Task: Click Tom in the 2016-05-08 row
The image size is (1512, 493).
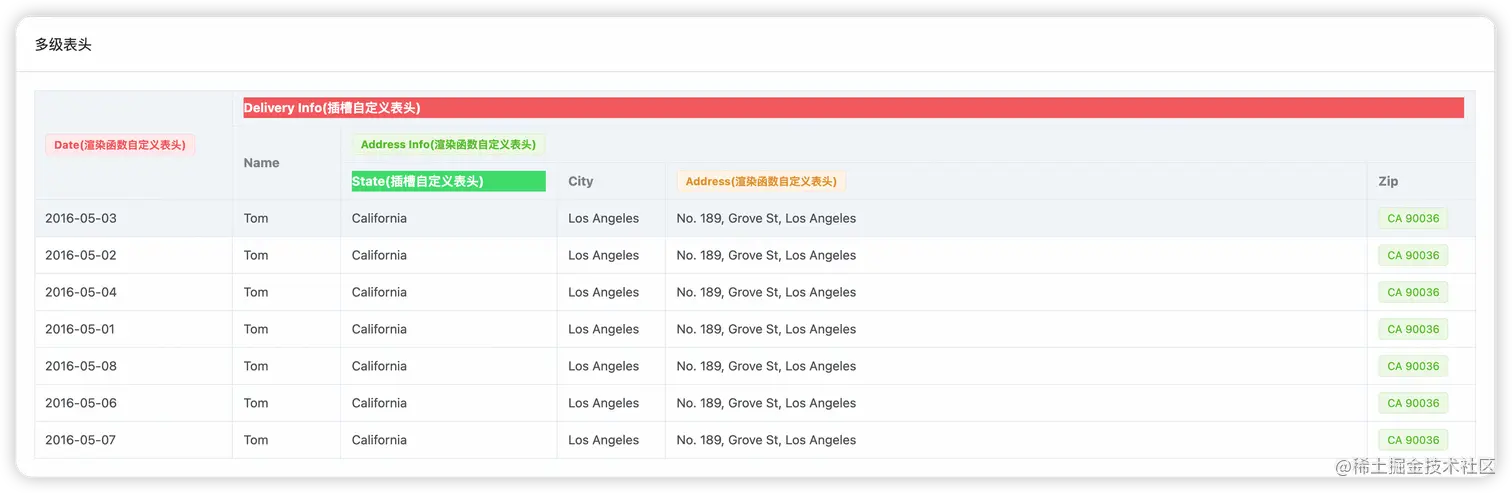Action: coord(256,366)
